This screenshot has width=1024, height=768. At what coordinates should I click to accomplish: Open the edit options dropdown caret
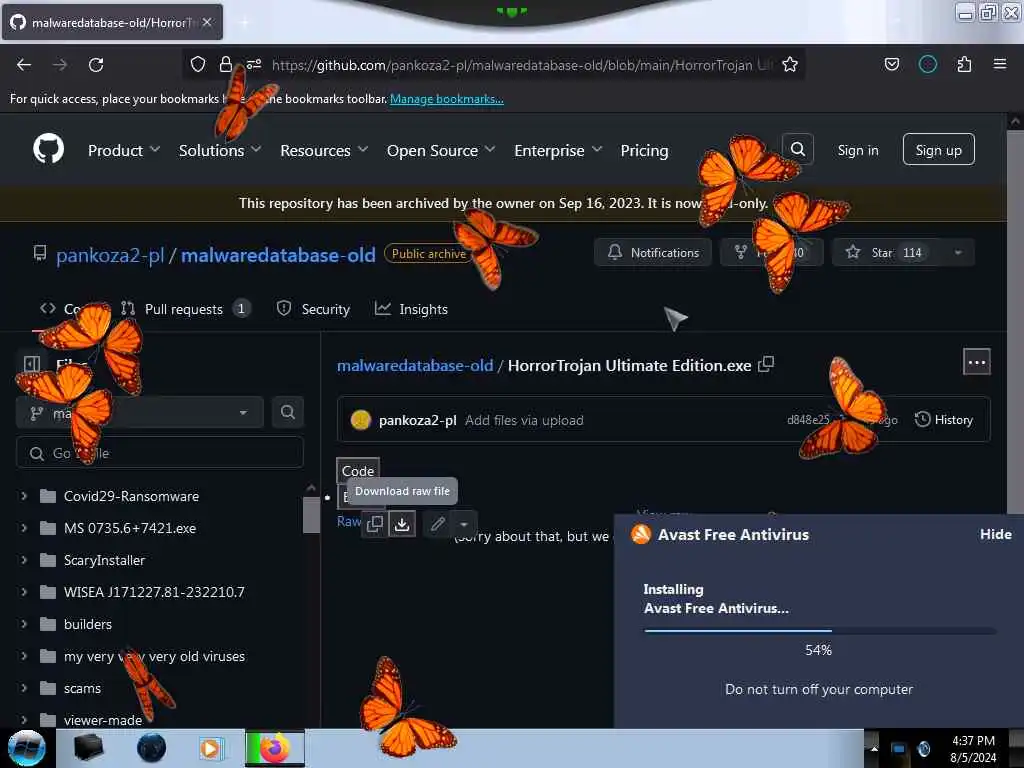464,524
